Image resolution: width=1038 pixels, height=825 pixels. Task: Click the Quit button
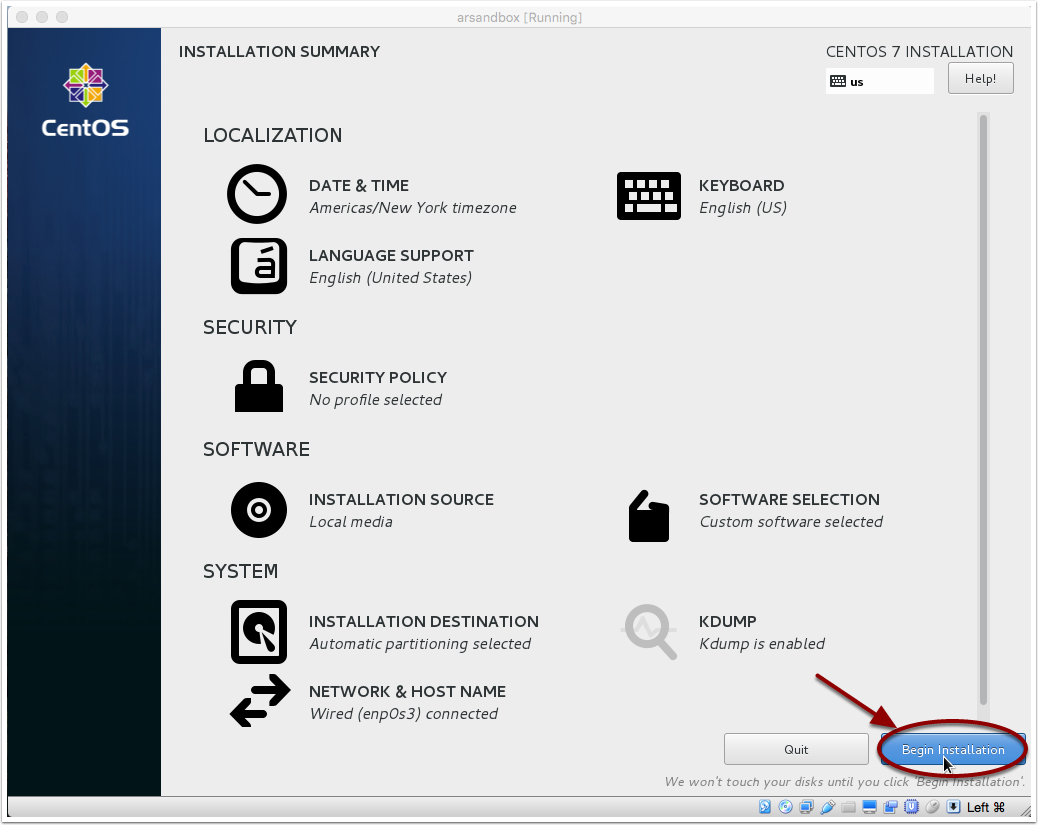click(x=796, y=750)
